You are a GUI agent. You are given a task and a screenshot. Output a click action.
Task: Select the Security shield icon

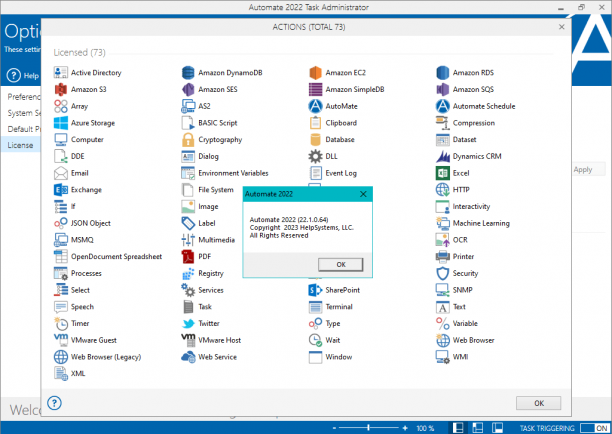click(x=443, y=273)
